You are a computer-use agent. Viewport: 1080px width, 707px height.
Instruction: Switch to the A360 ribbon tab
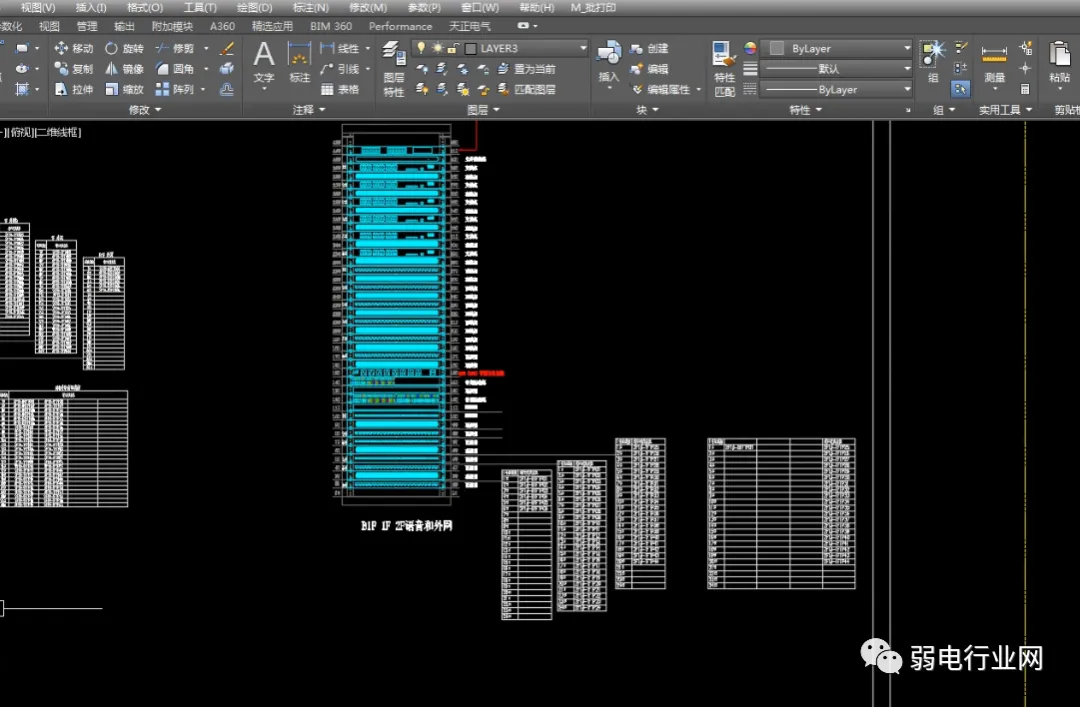pyautogui.click(x=222, y=26)
